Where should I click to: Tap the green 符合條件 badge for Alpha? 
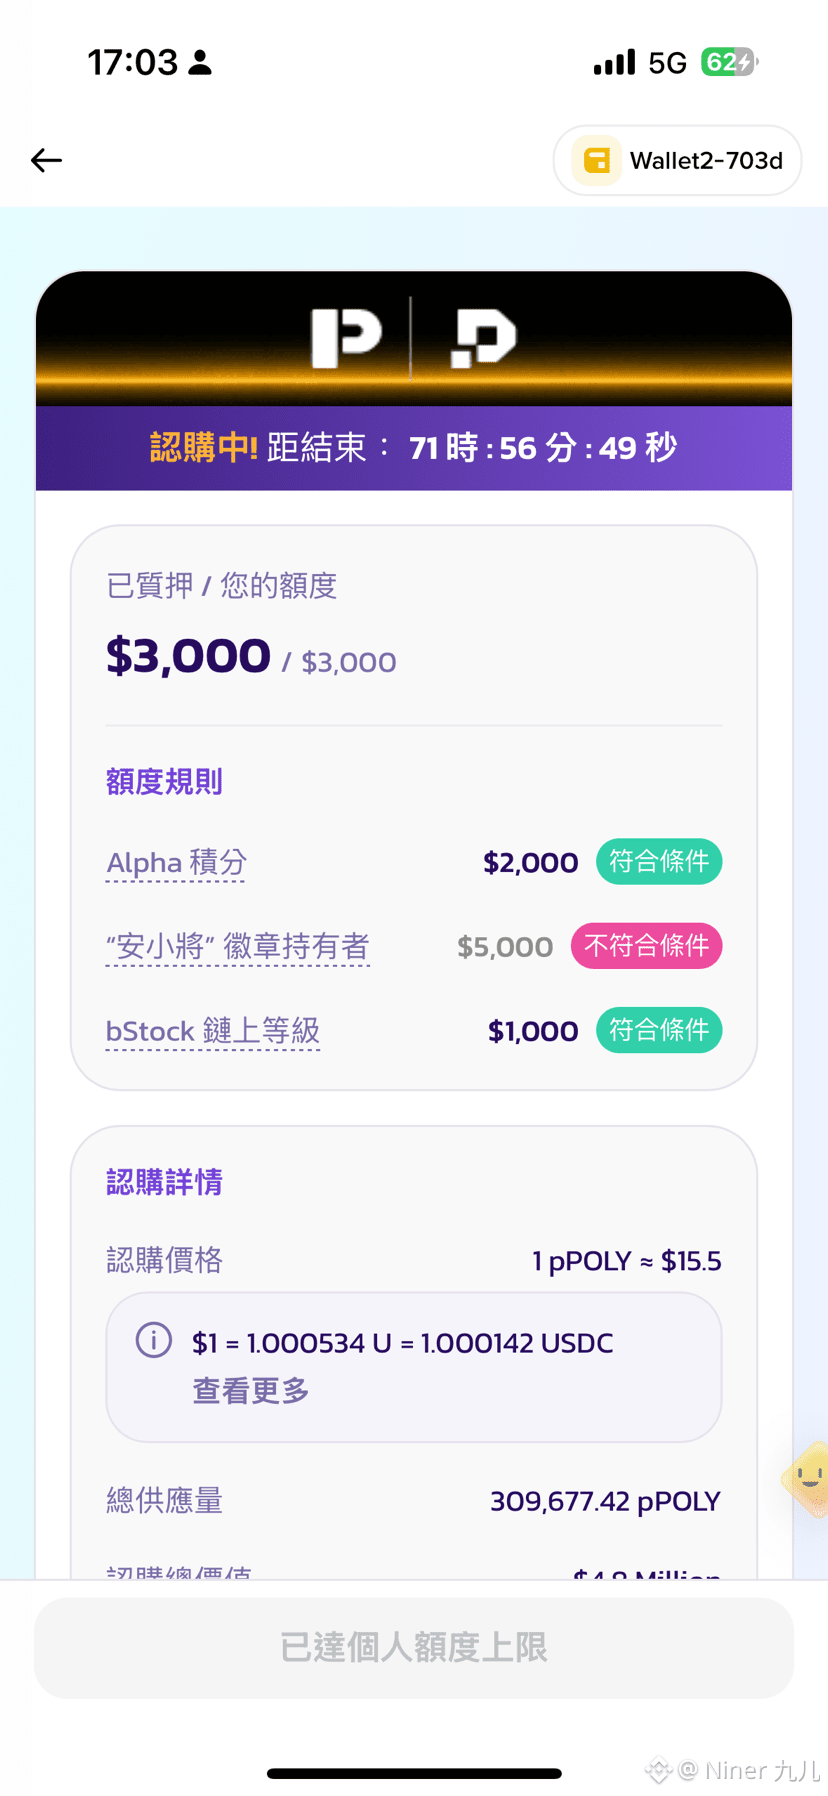659,861
